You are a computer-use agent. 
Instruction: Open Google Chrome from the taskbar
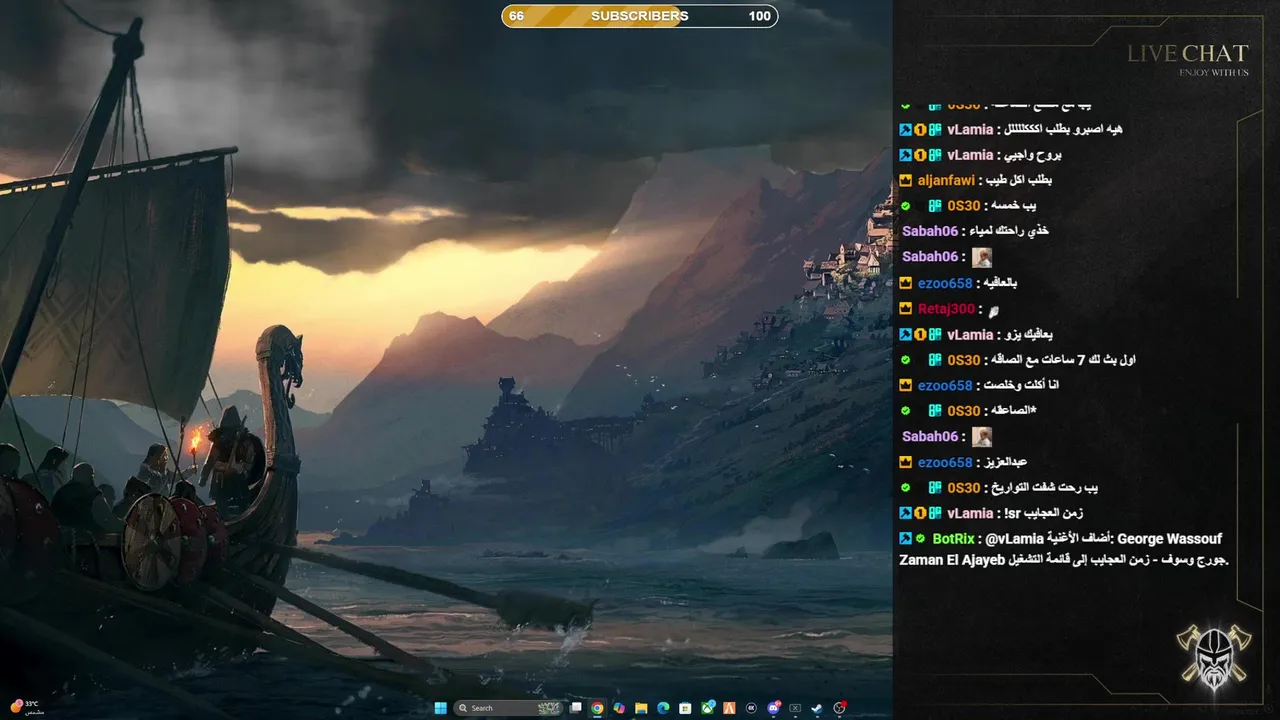coord(597,708)
